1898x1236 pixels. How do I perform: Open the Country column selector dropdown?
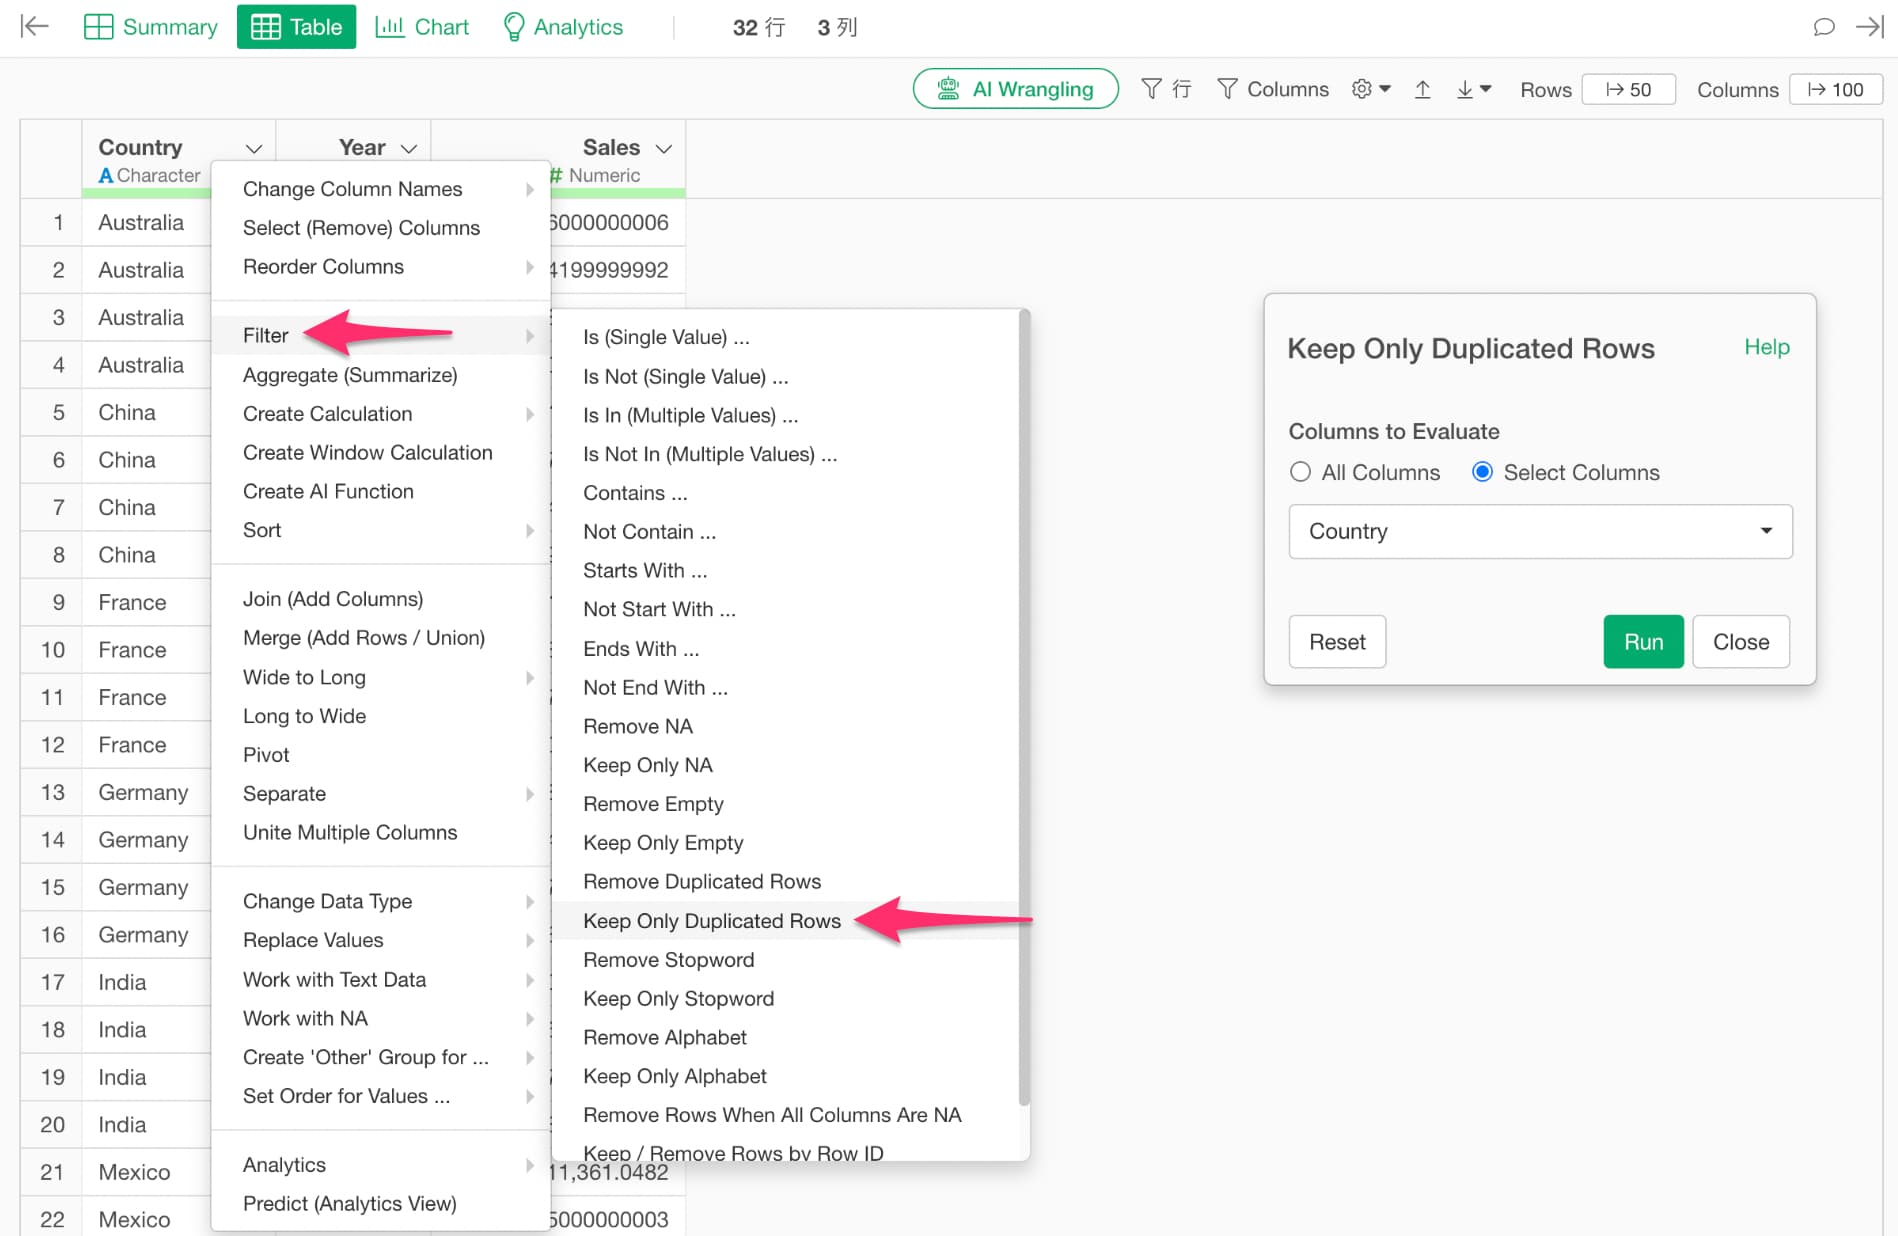[1539, 531]
